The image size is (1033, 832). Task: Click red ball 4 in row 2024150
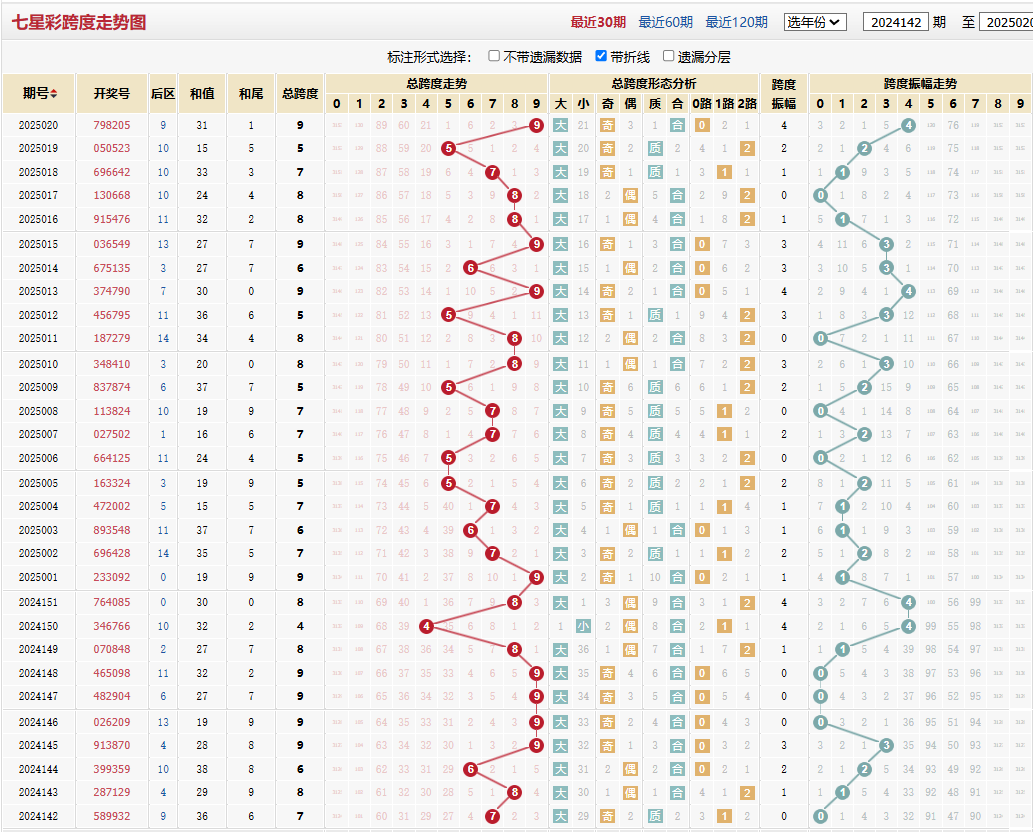(x=426, y=626)
